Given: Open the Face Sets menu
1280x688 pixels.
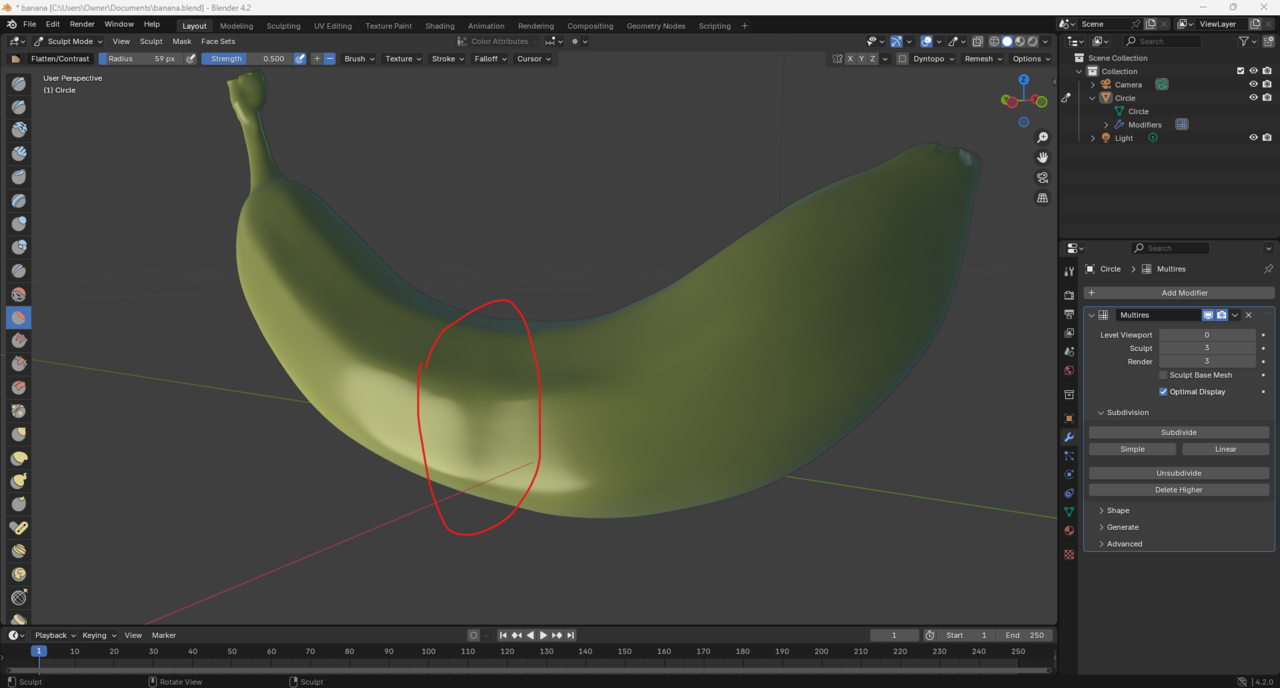Looking at the screenshot, I should pos(218,41).
